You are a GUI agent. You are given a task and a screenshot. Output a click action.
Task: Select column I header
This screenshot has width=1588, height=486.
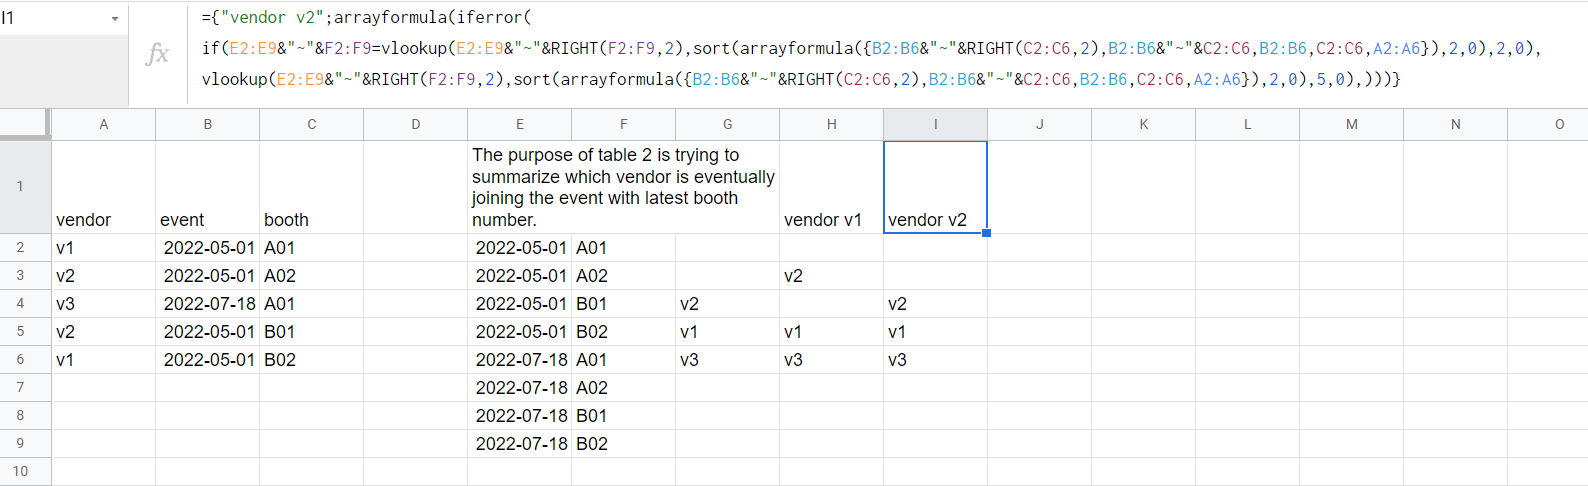(936, 124)
